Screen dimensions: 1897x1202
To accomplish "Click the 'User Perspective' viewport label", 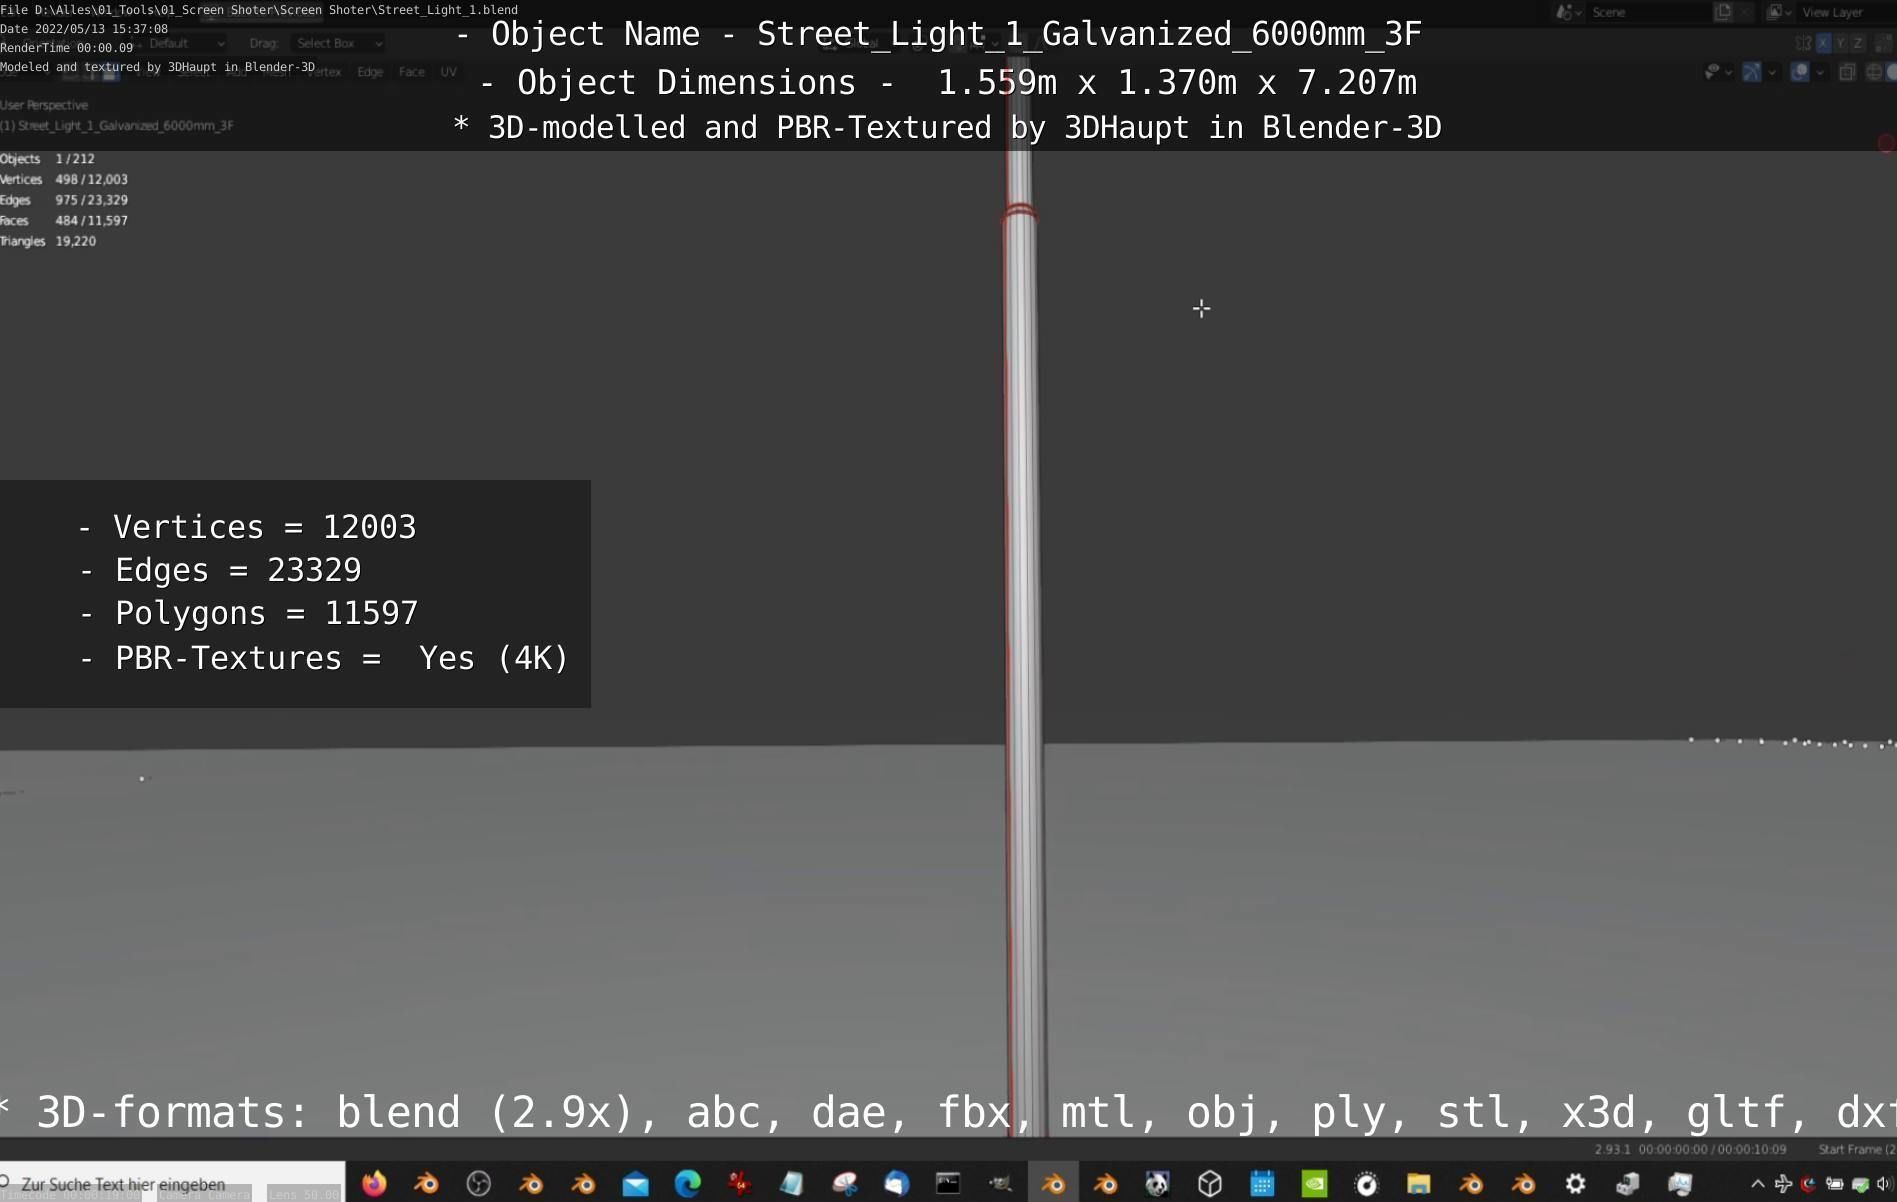I will pos(44,105).
